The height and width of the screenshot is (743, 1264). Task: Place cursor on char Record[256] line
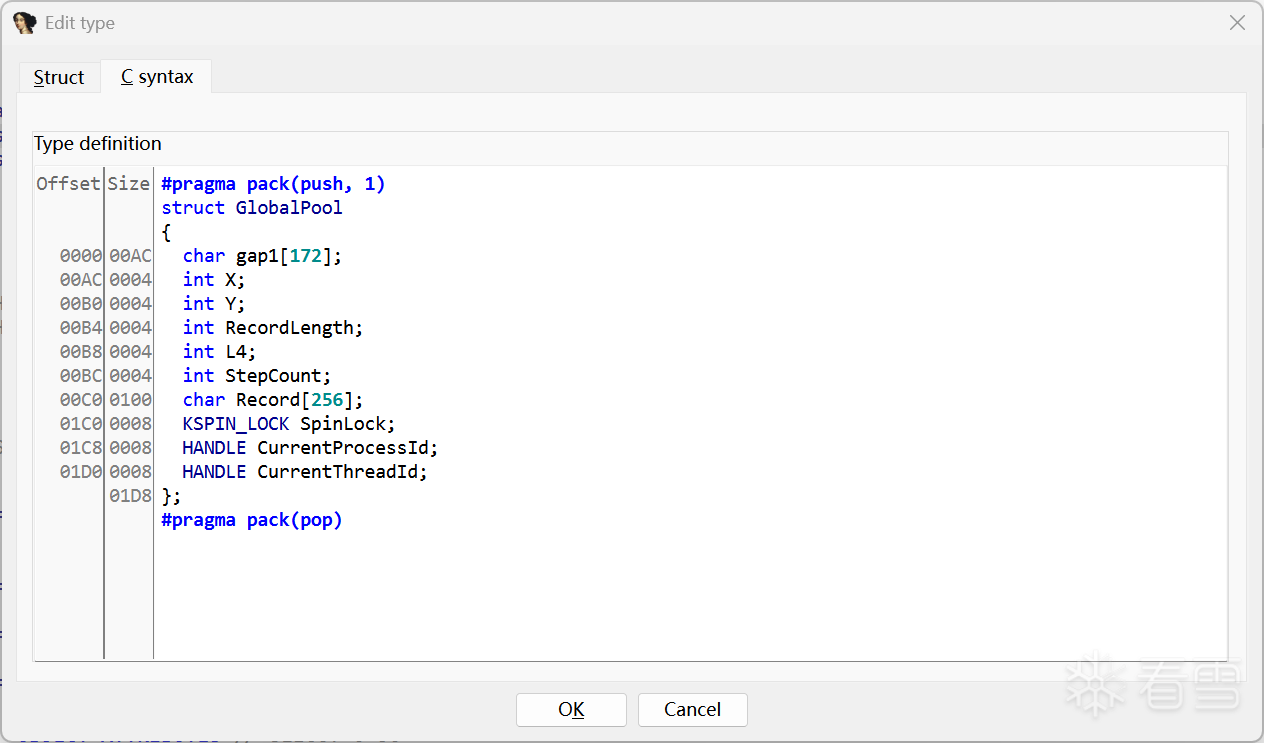coord(273,400)
